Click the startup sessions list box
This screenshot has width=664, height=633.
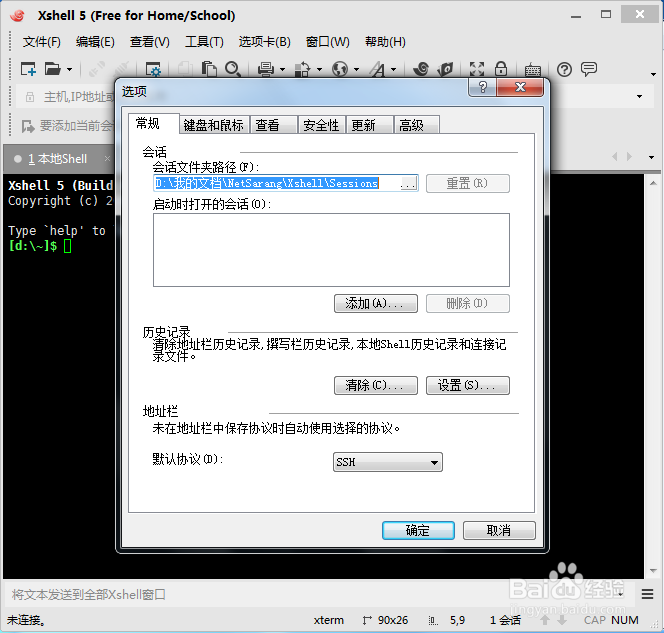[x=331, y=250]
